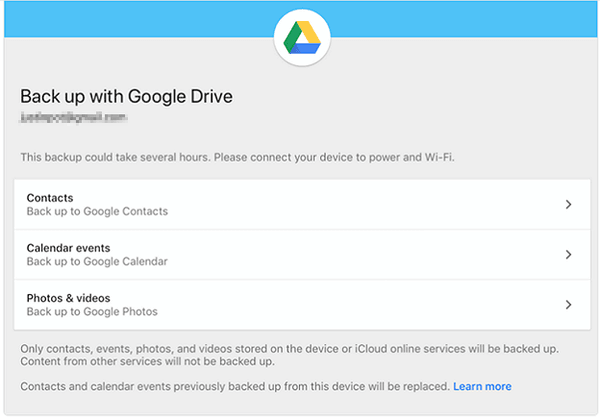Click the 'Back up to Google Photos' subtitle
Screen dimensions: 600x419
92,312
